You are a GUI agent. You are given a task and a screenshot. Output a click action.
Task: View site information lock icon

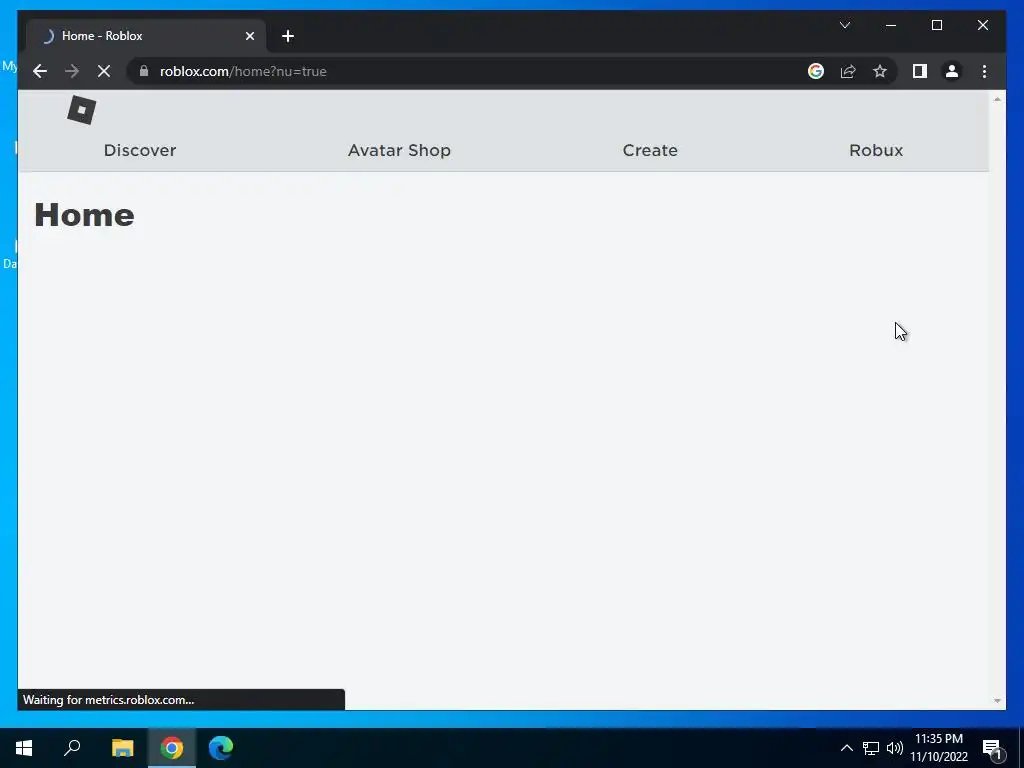(x=144, y=71)
